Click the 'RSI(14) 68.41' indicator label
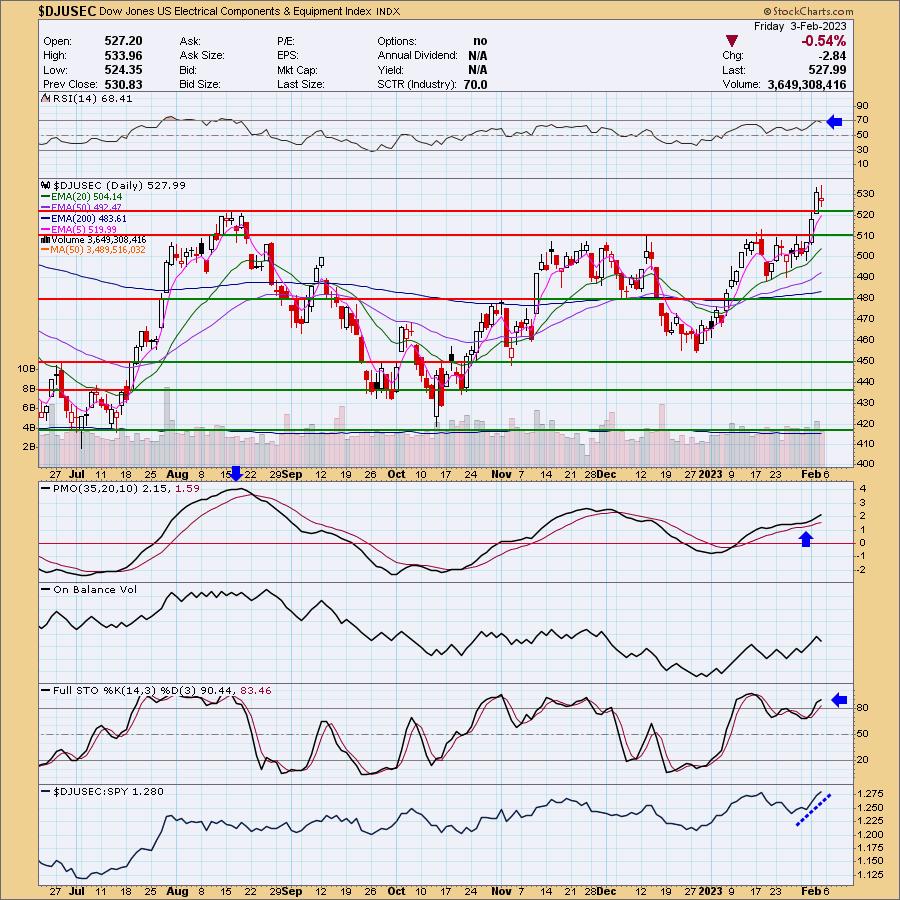Viewport: 900px width, 900px height. [x=92, y=99]
